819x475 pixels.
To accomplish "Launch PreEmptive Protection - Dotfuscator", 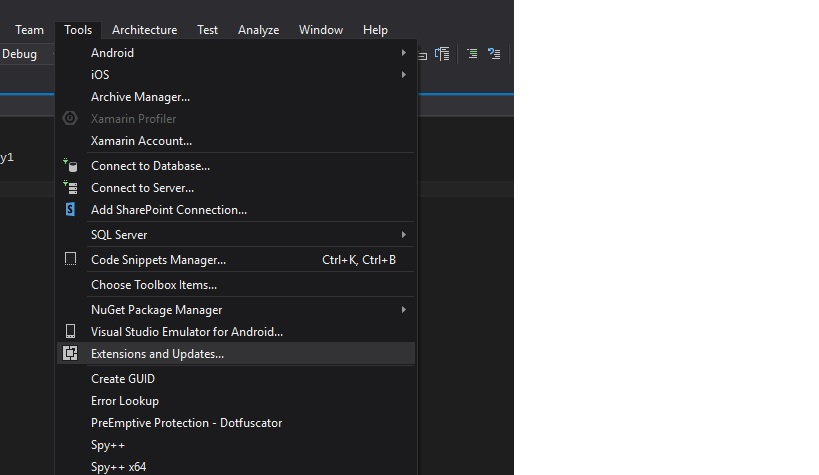I will pyautogui.click(x=236, y=423).
